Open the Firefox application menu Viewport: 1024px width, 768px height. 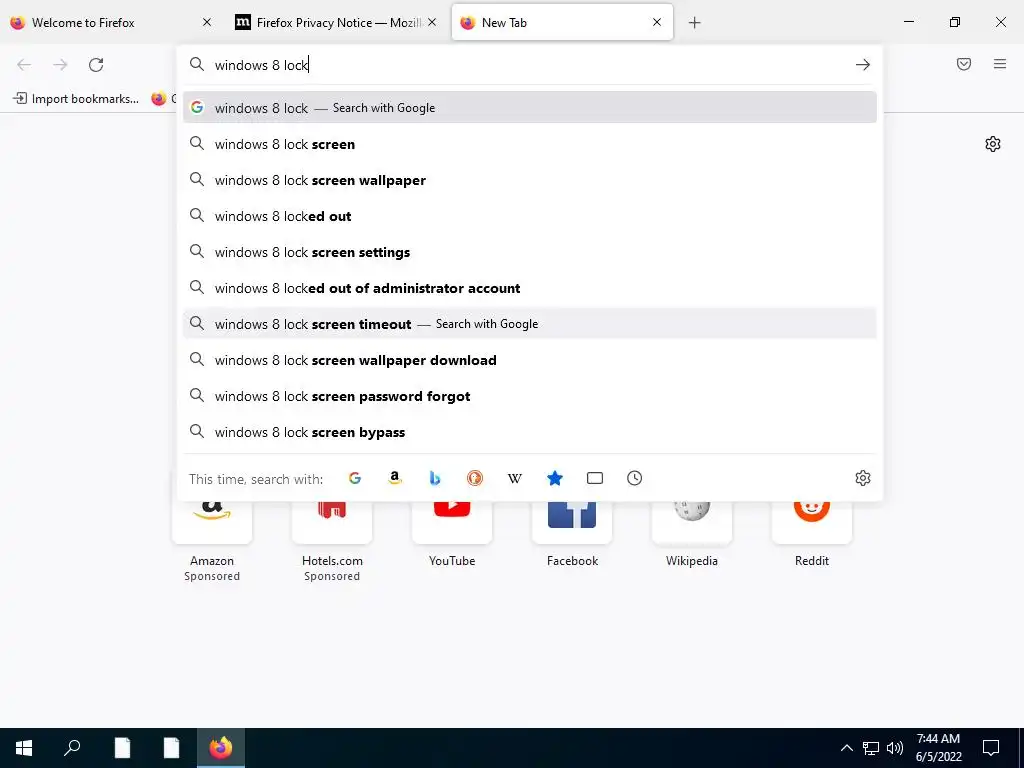click(x=1000, y=64)
